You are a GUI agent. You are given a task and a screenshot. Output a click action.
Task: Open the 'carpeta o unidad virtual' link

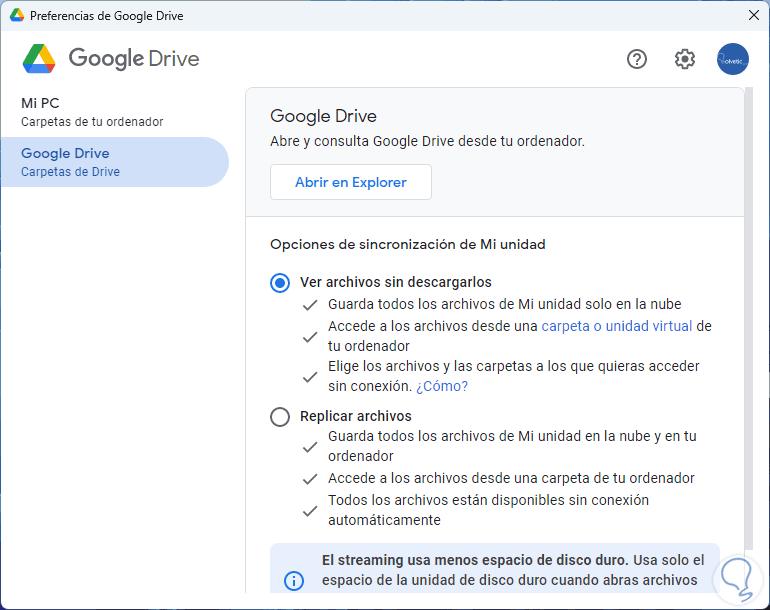pyautogui.click(x=617, y=326)
